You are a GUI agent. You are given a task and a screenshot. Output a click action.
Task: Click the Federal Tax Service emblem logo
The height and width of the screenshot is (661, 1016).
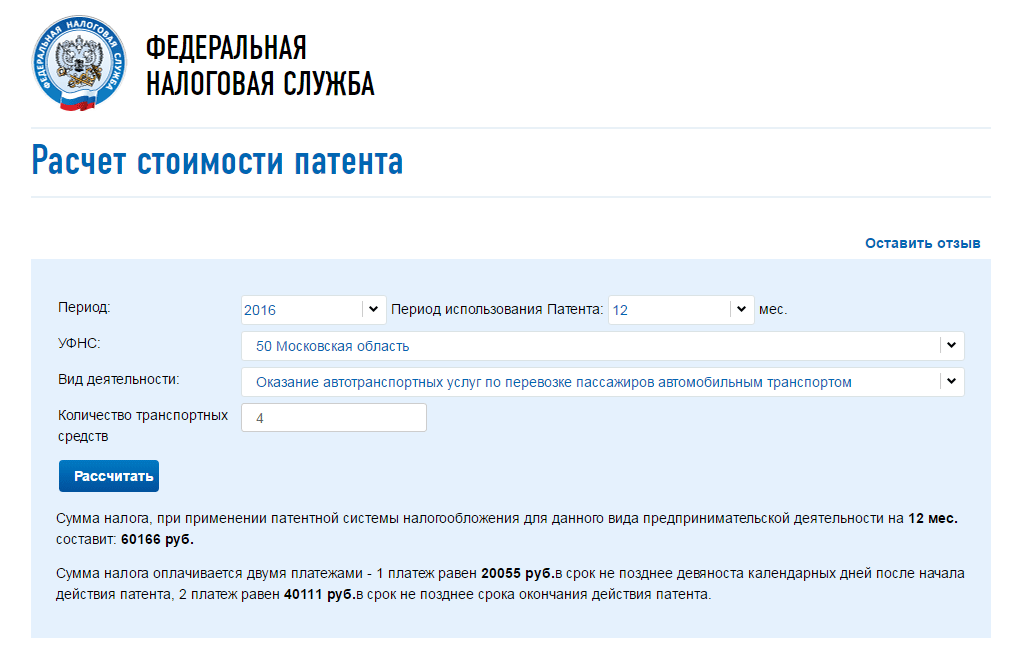pos(79,63)
